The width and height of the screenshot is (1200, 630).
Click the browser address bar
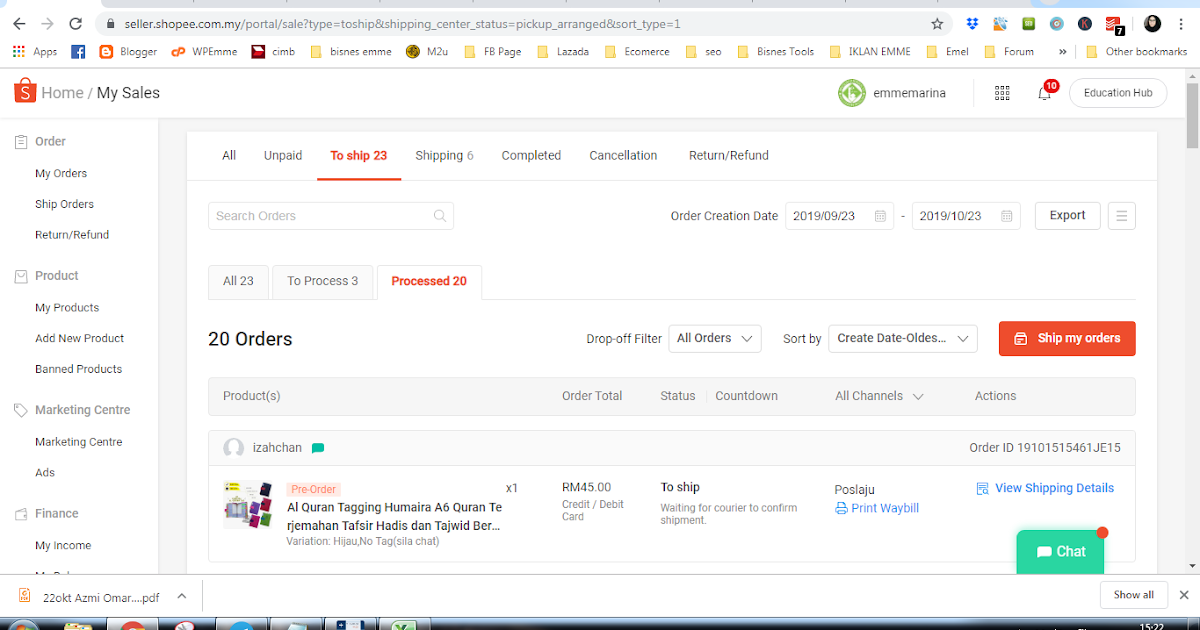coord(525,23)
